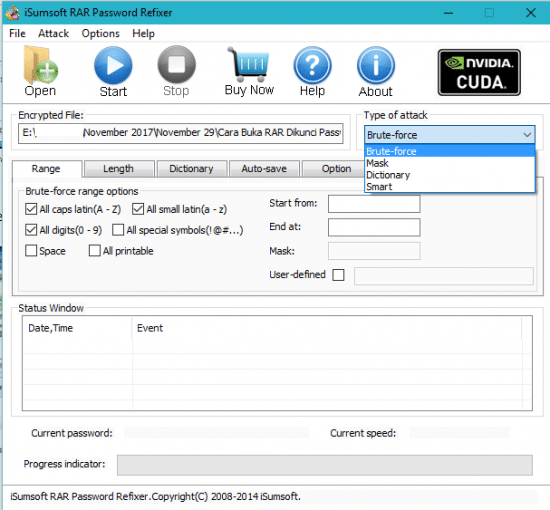This screenshot has width=550, height=510.
Task: Toggle All caps latin(A - Z) checkbox
Action: click(x=31, y=209)
